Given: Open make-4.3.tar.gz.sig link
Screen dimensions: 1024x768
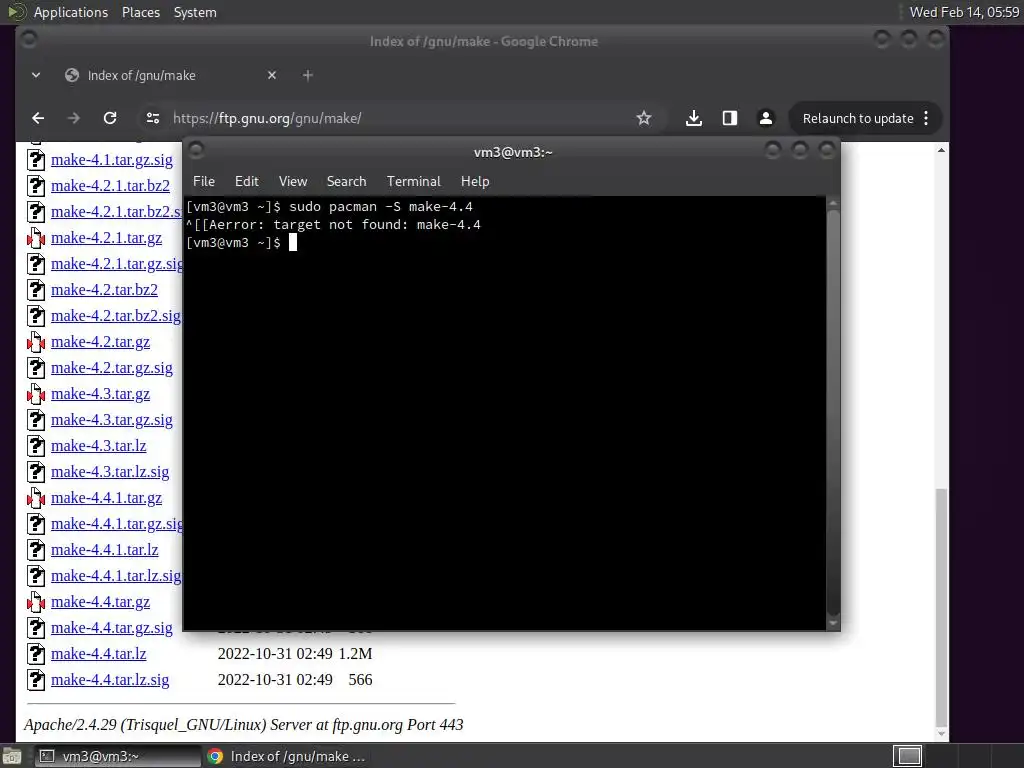Looking at the screenshot, I should click(112, 420).
